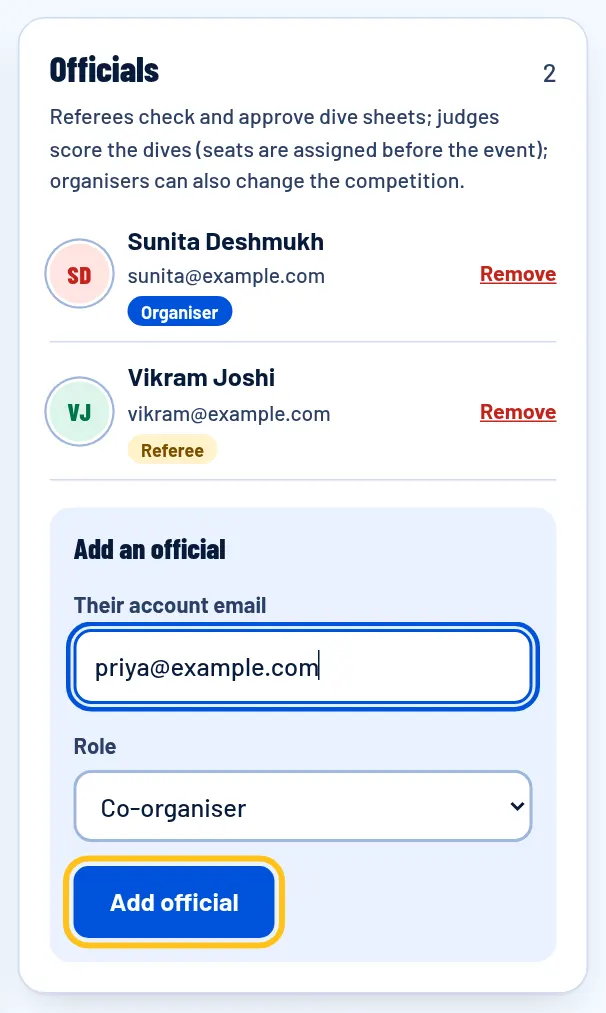Click the Role dropdown chevron arrow
The width and height of the screenshot is (606, 1013).
(x=516, y=806)
